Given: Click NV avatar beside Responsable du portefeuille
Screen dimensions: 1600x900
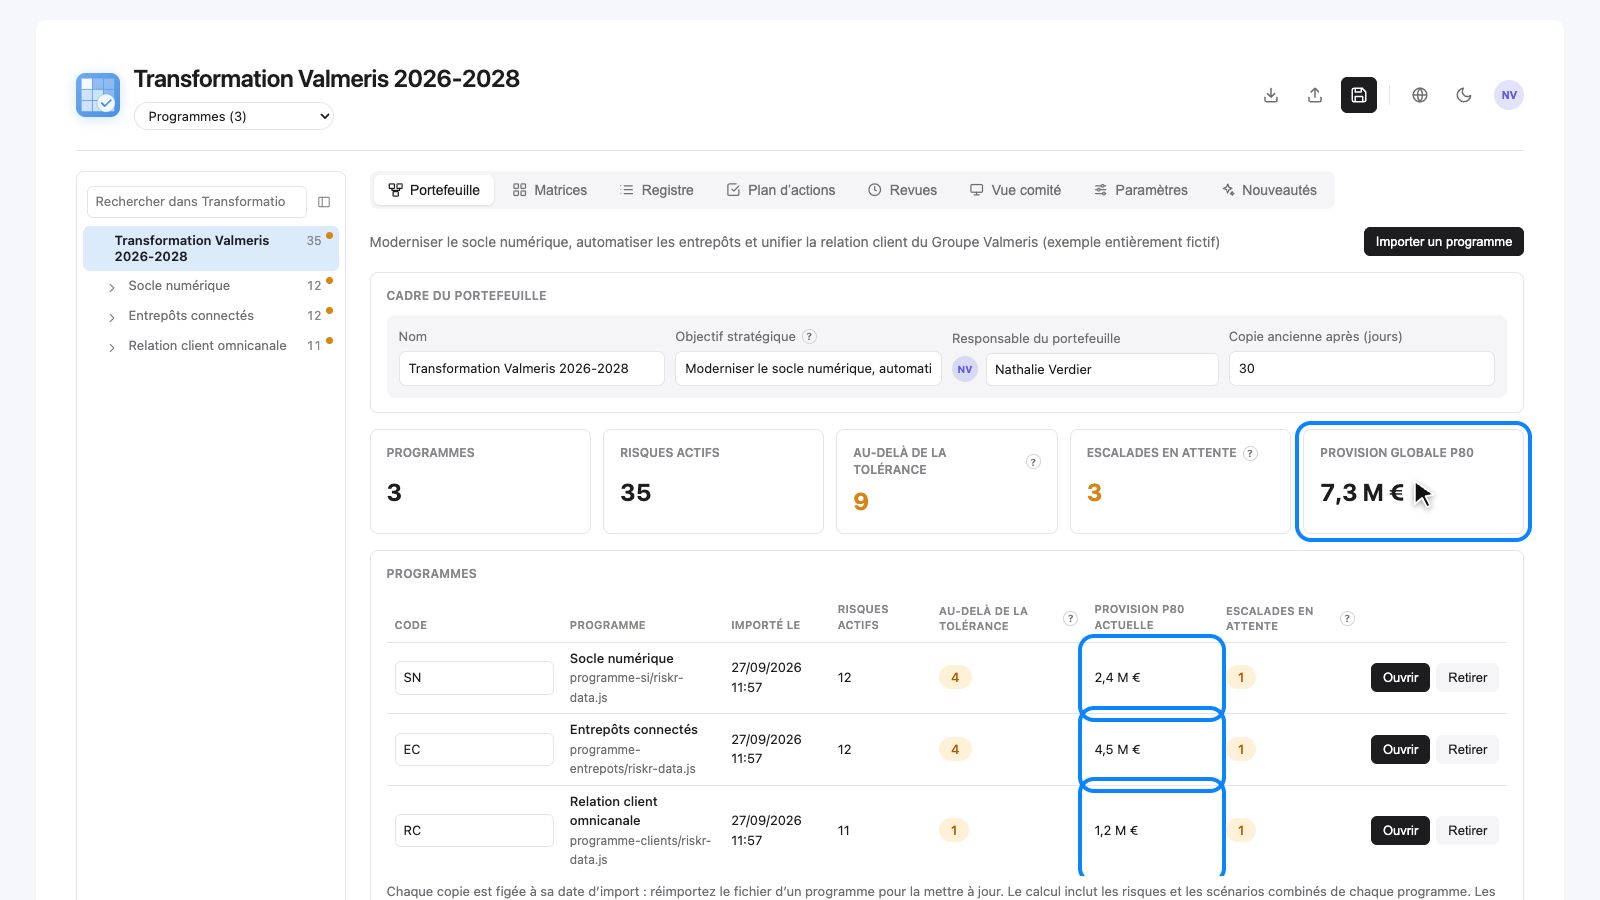Looking at the screenshot, I should pos(965,369).
